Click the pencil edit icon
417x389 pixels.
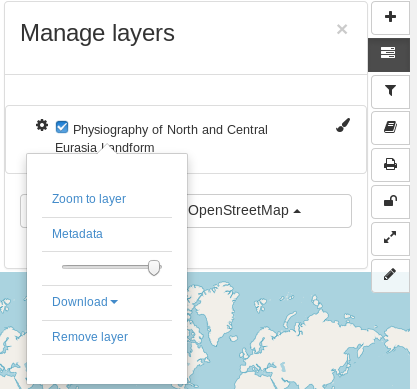coord(390,274)
